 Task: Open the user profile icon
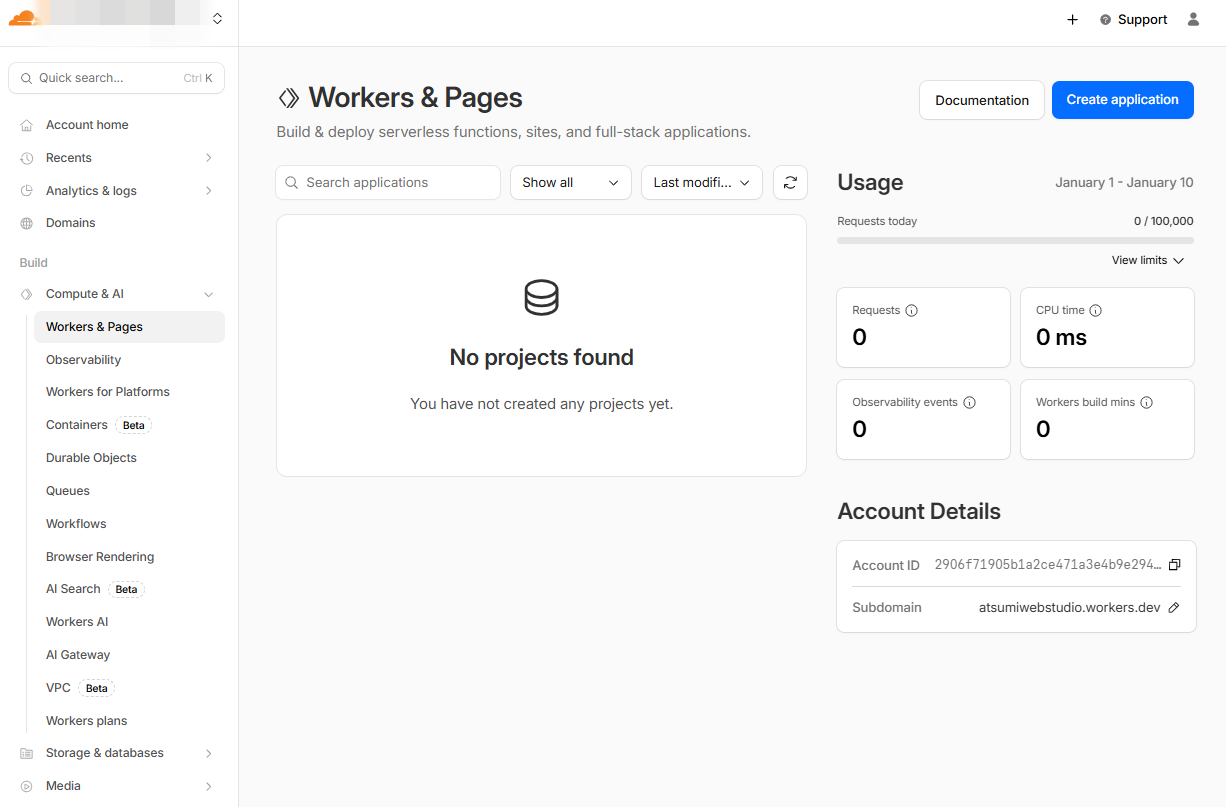pyautogui.click(x=1193, y=19)
